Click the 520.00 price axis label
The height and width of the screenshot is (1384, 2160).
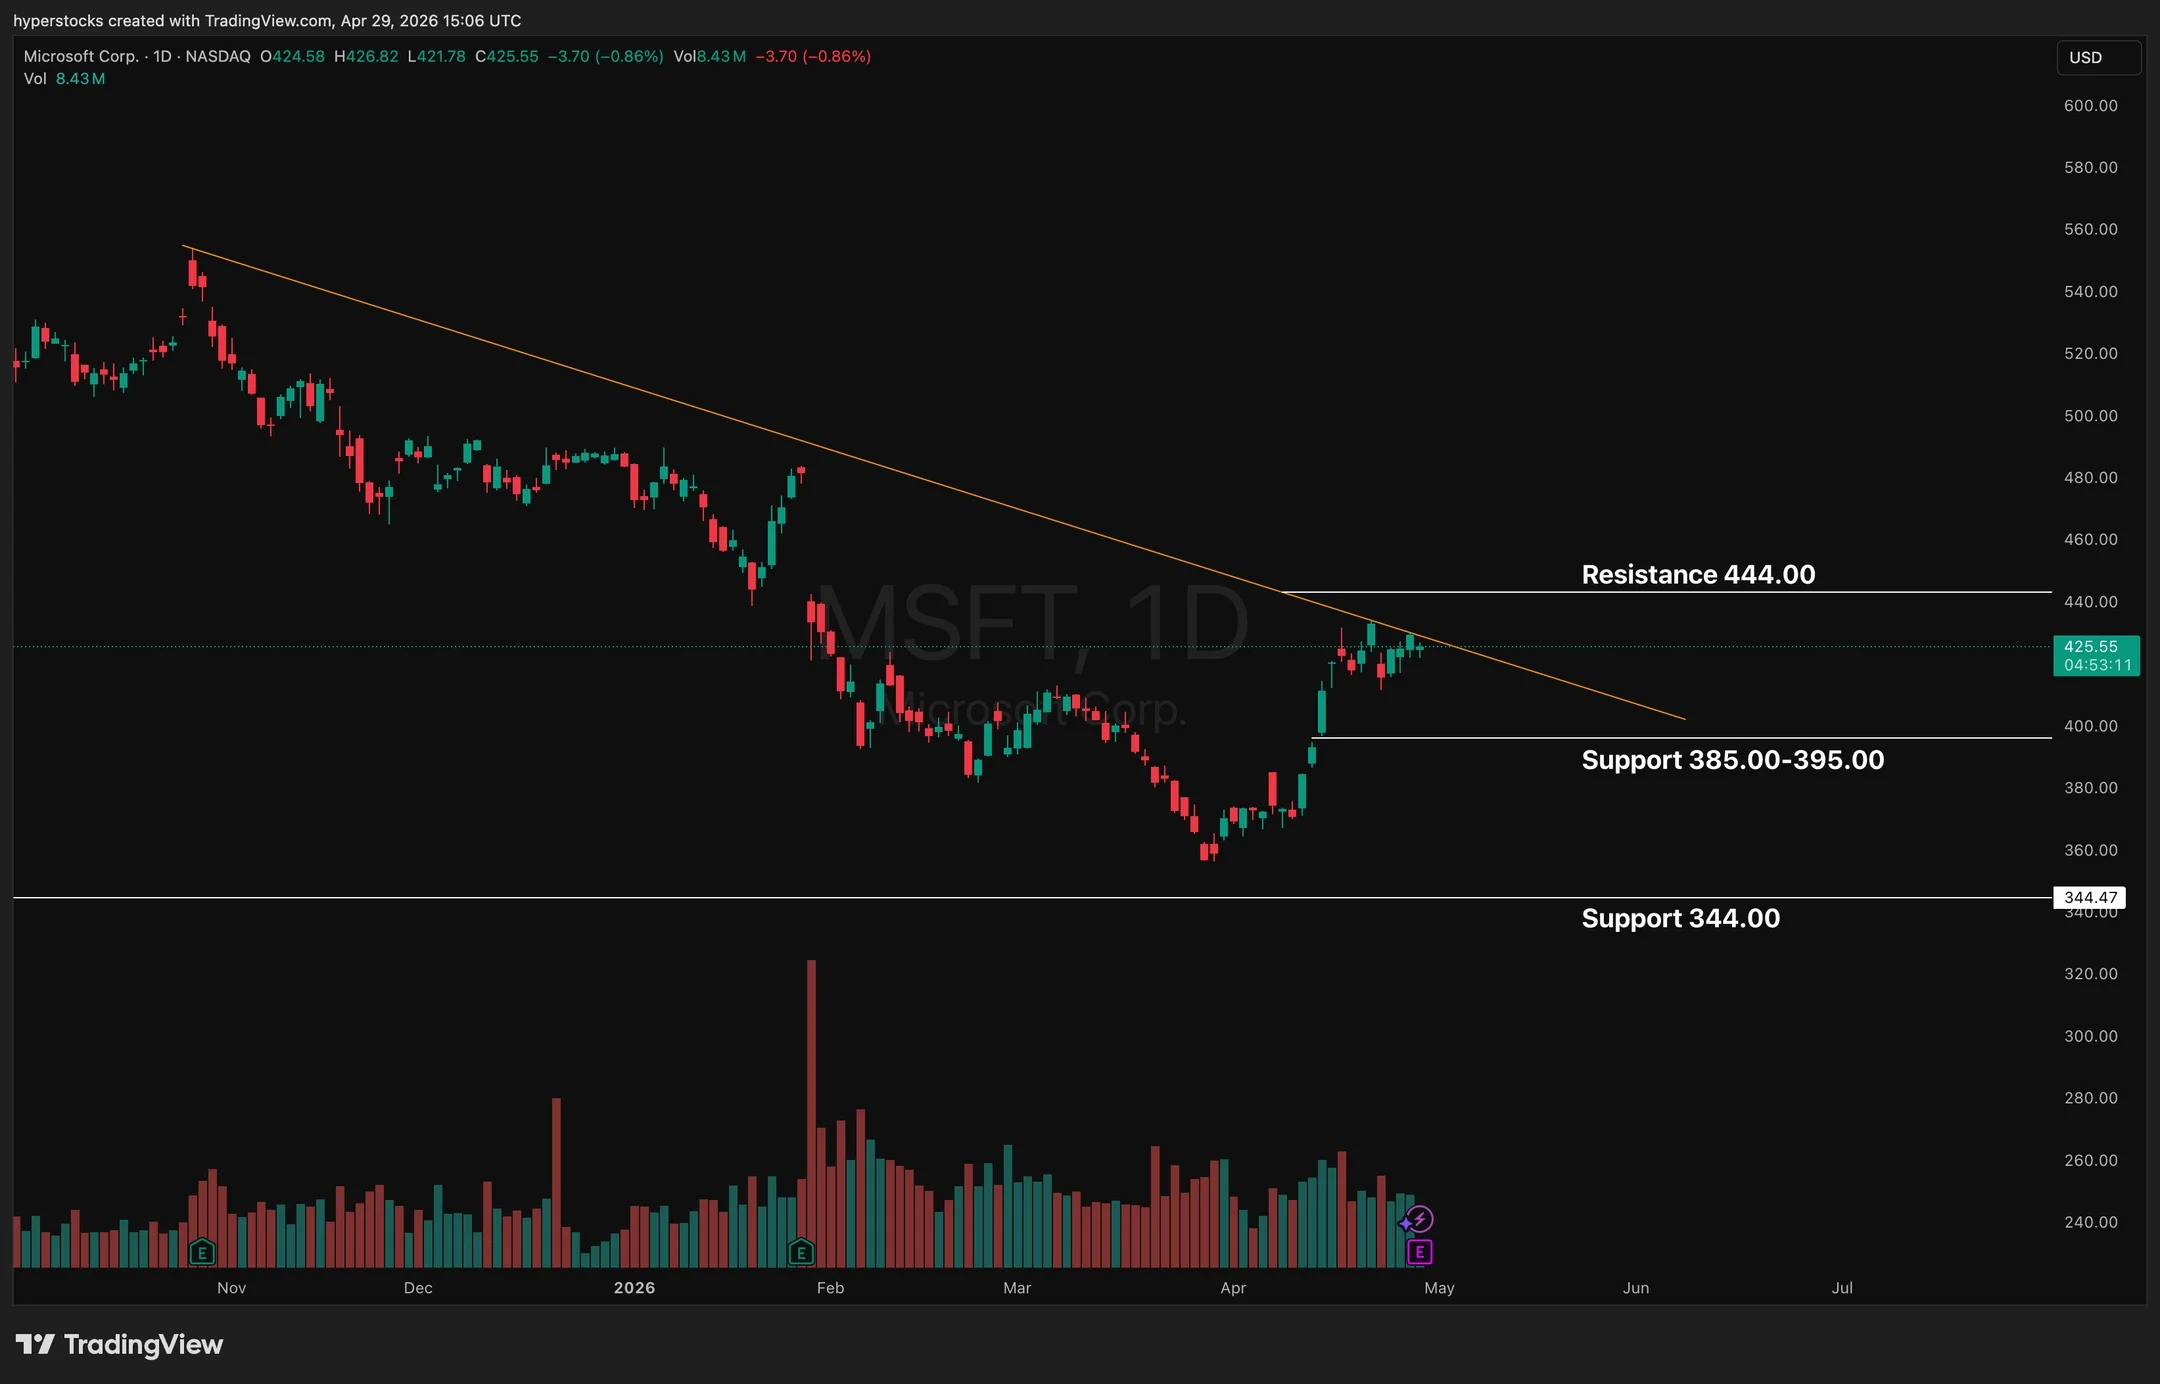pyautogui.click(x=2090, y=353)
